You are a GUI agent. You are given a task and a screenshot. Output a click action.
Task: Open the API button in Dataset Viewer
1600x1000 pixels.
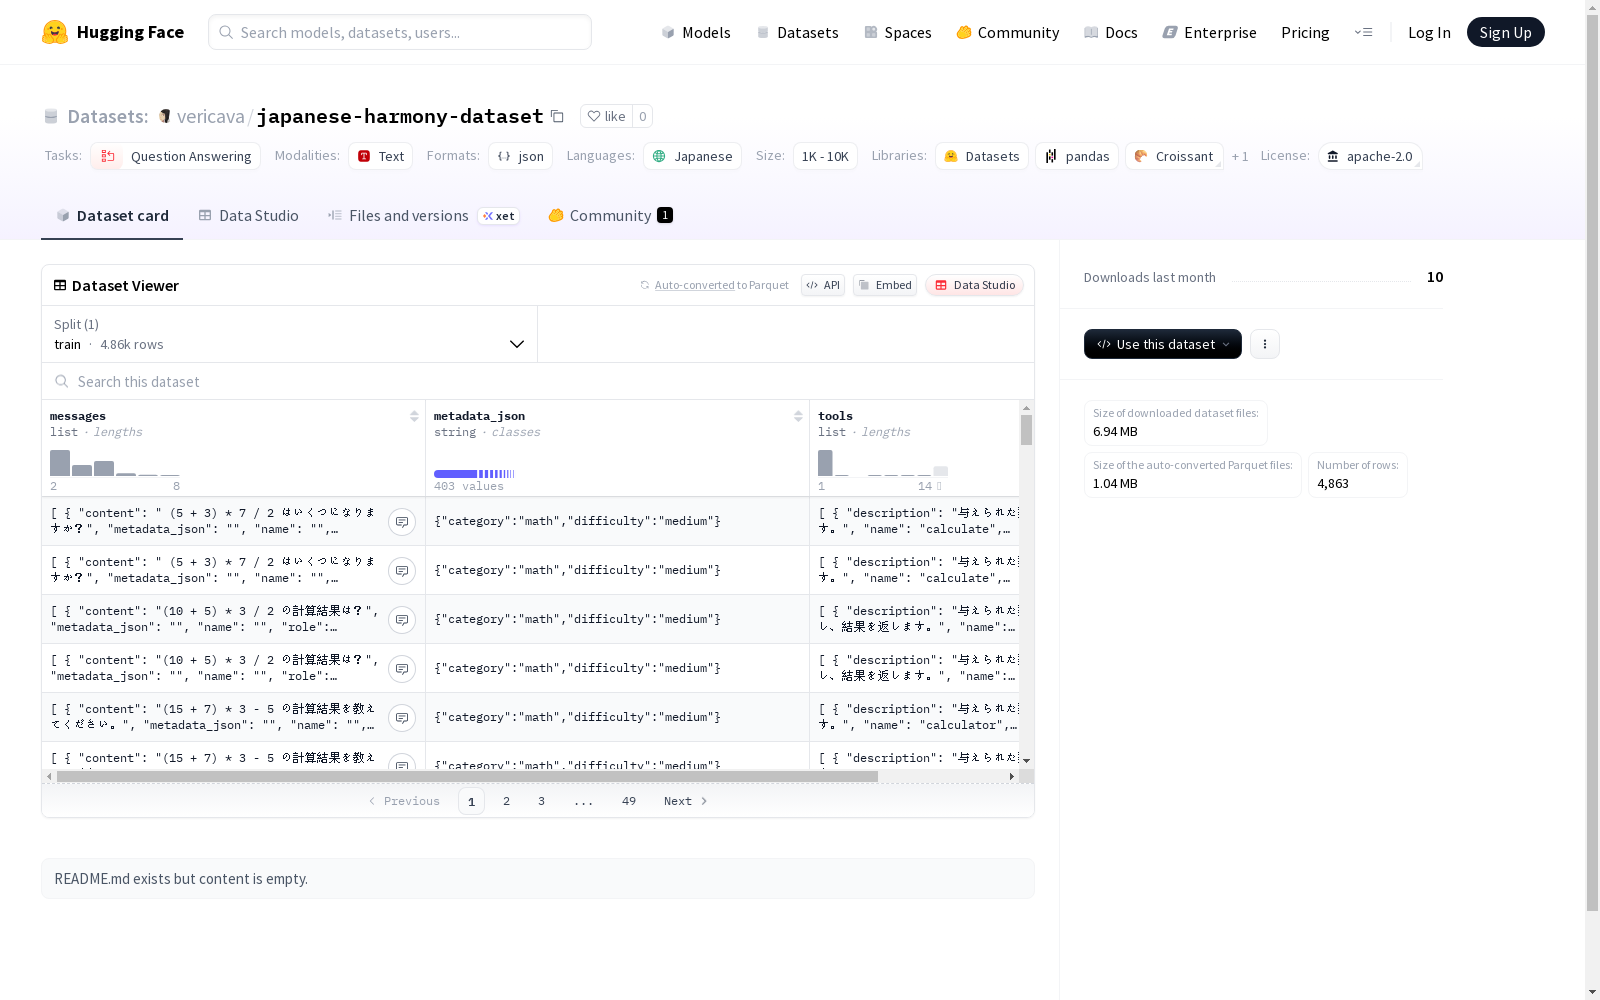click(823, 285)
